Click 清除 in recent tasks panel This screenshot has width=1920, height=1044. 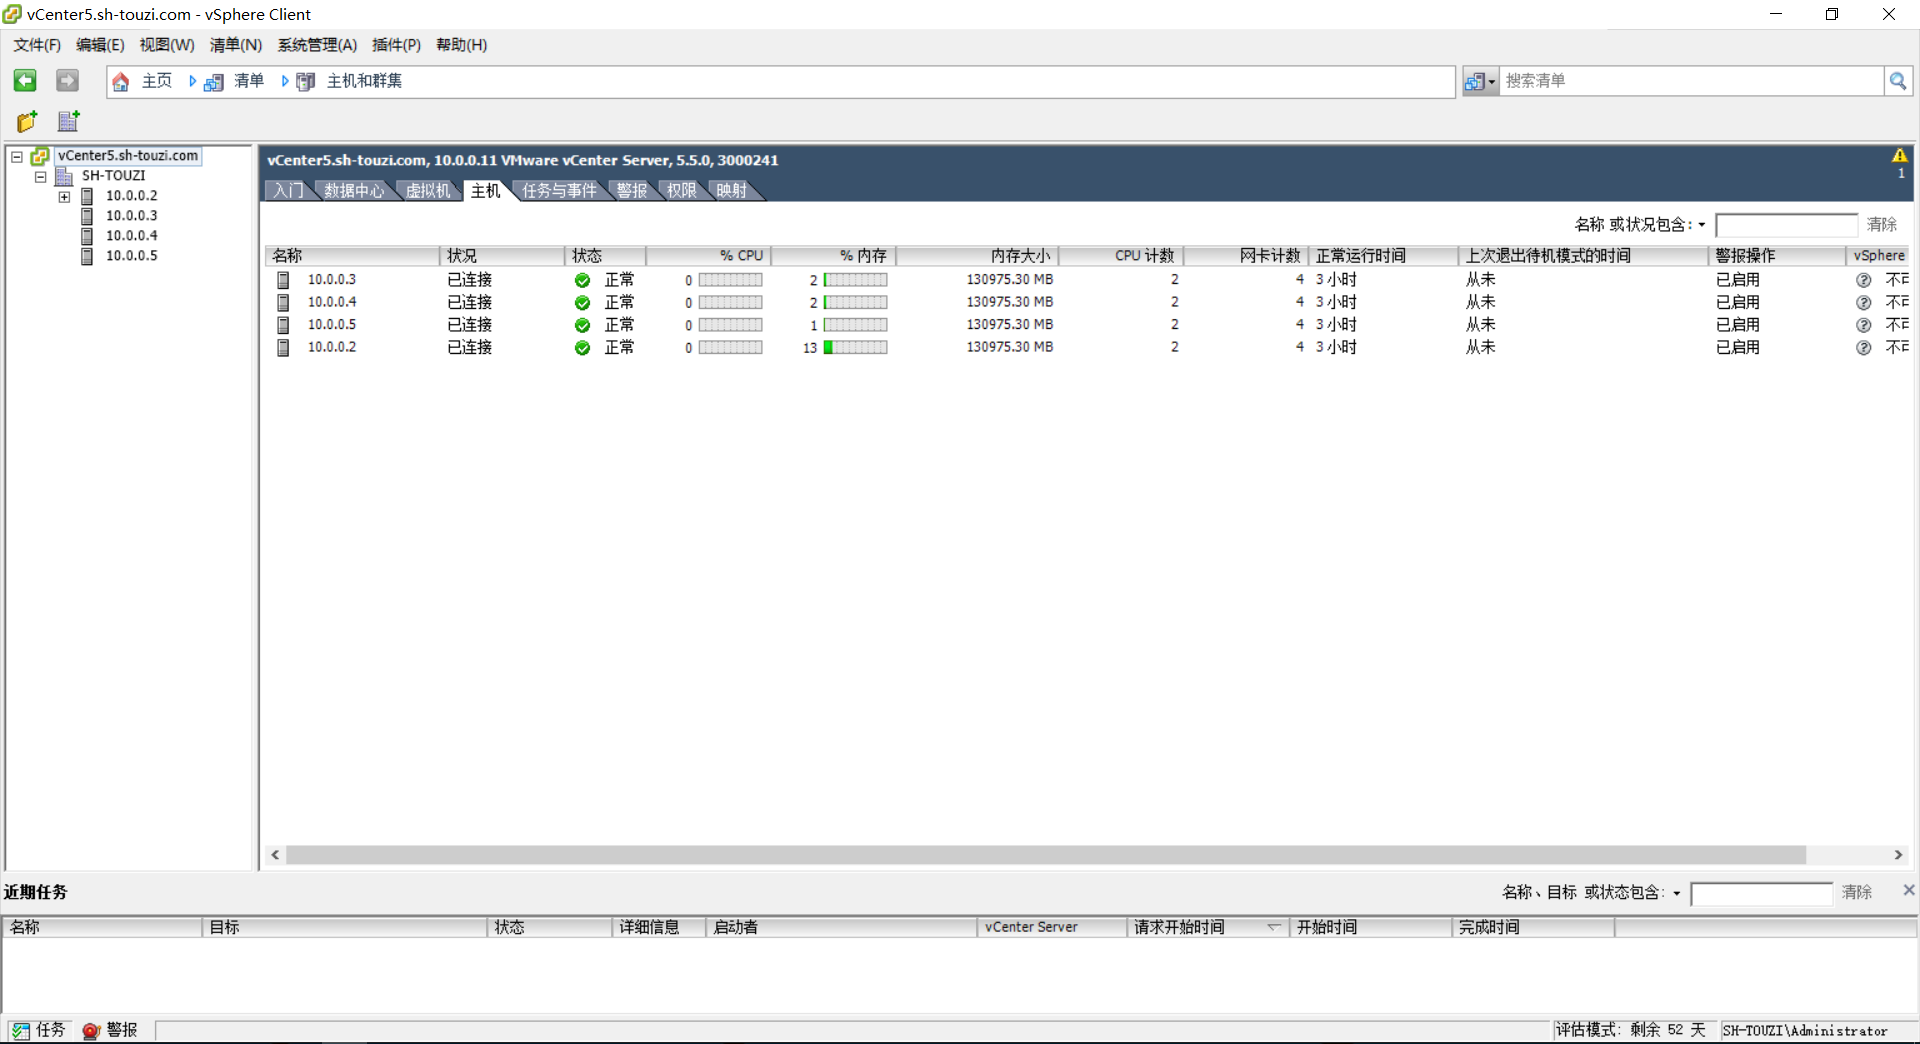pyautogui.click(x=1857, y=892)
